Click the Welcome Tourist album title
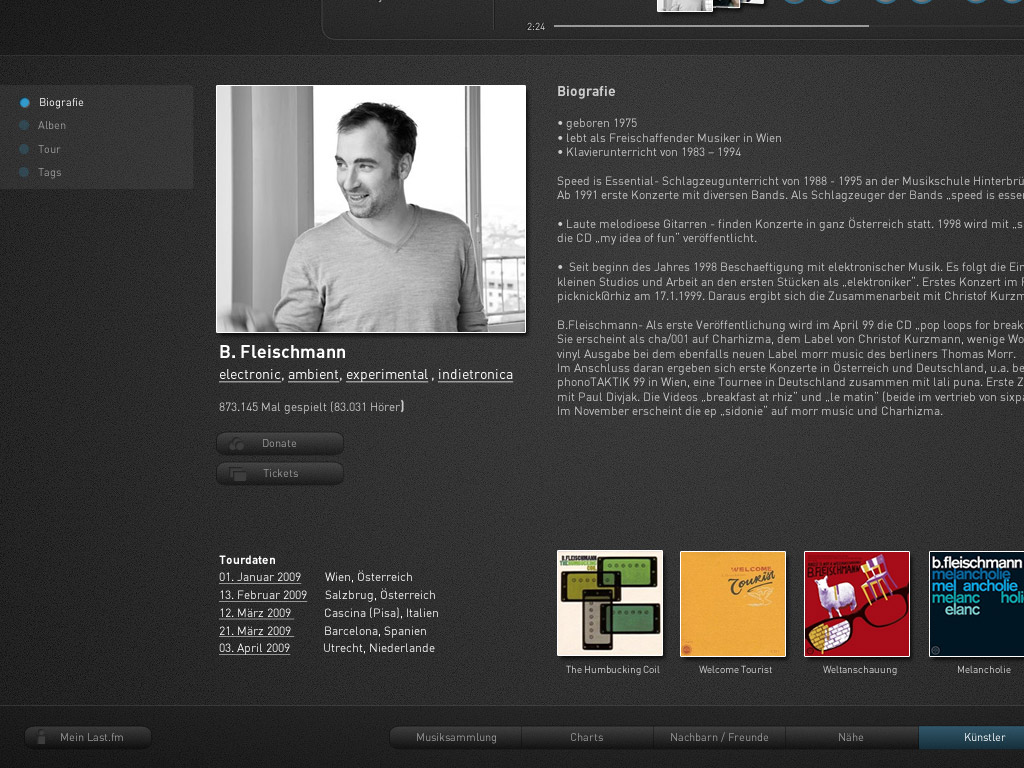 735,669
